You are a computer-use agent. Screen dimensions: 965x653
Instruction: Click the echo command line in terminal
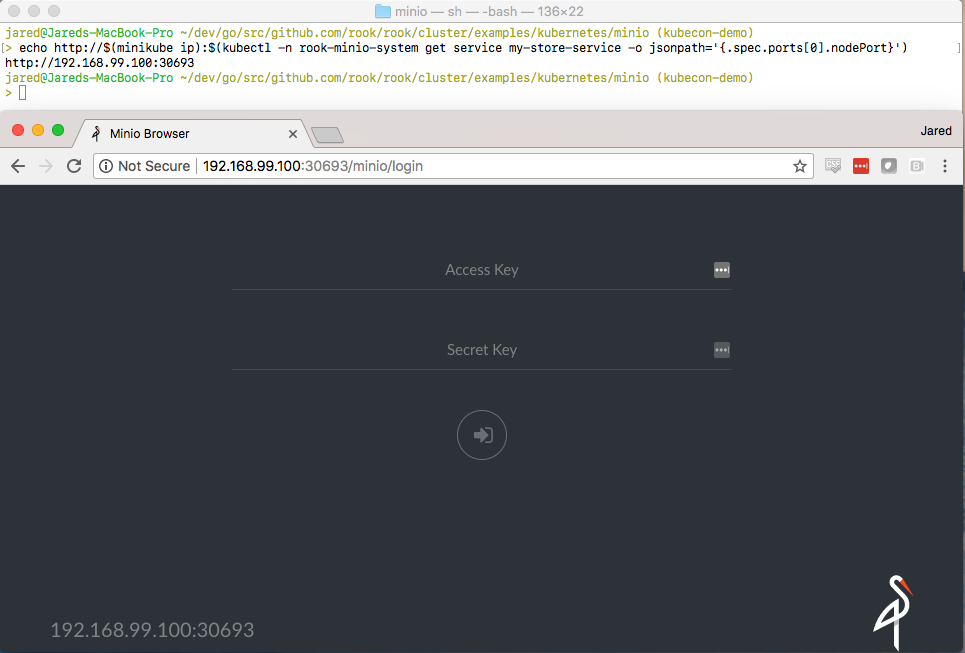(463, 48)
